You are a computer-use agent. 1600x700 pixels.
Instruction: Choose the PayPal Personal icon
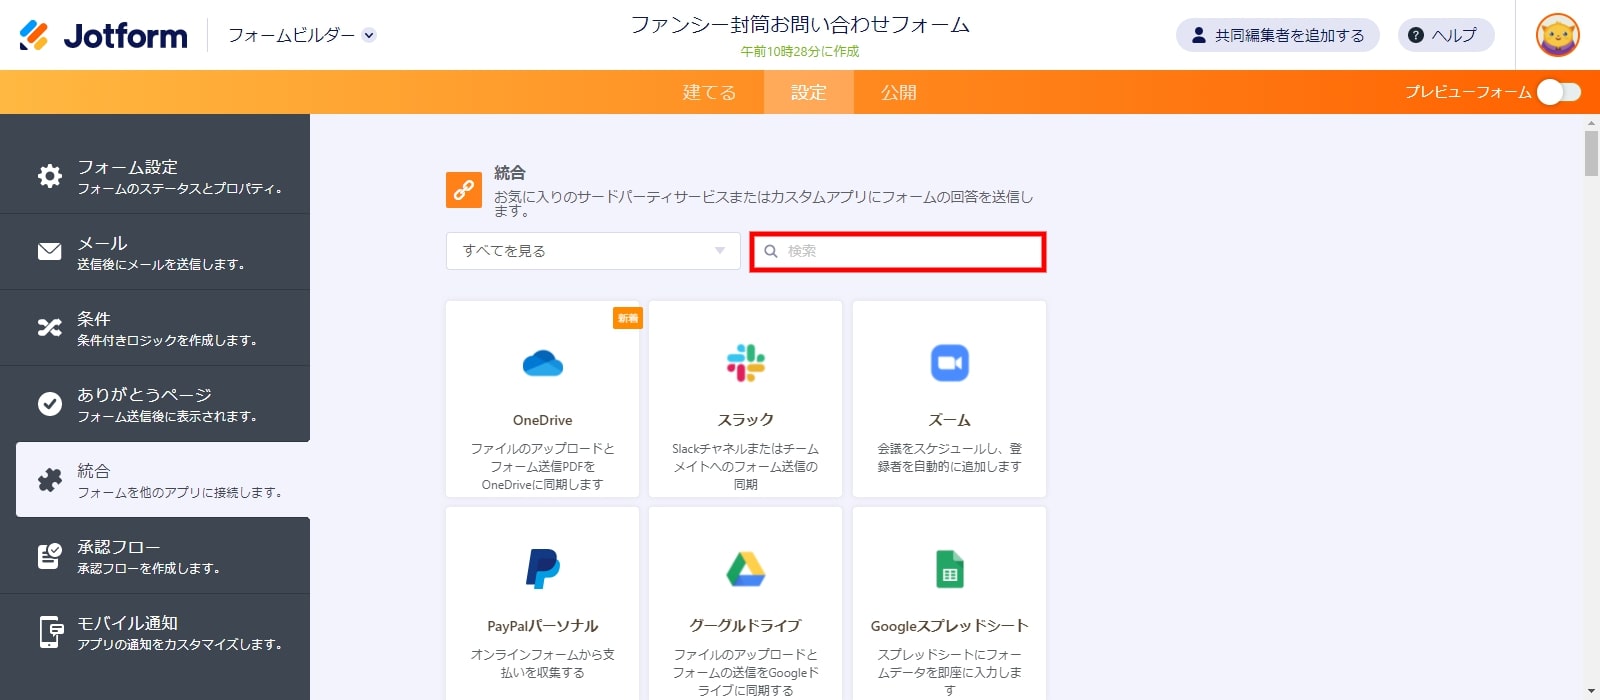click(x=542, y=569)
